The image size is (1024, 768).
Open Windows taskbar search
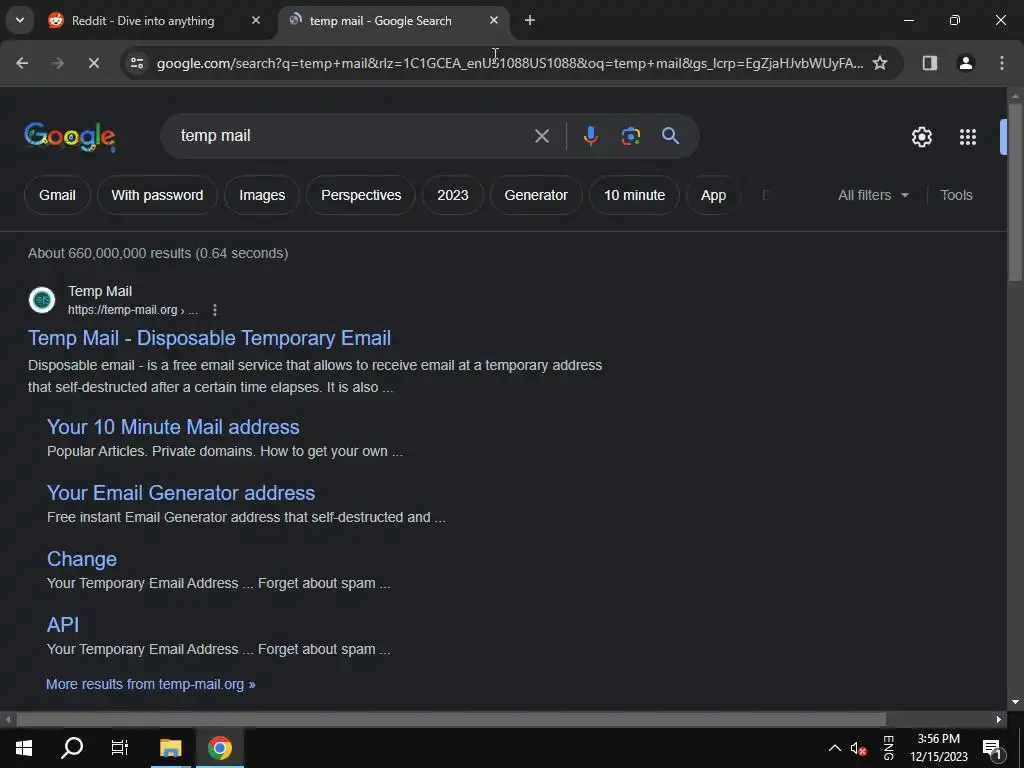point(72,748)
